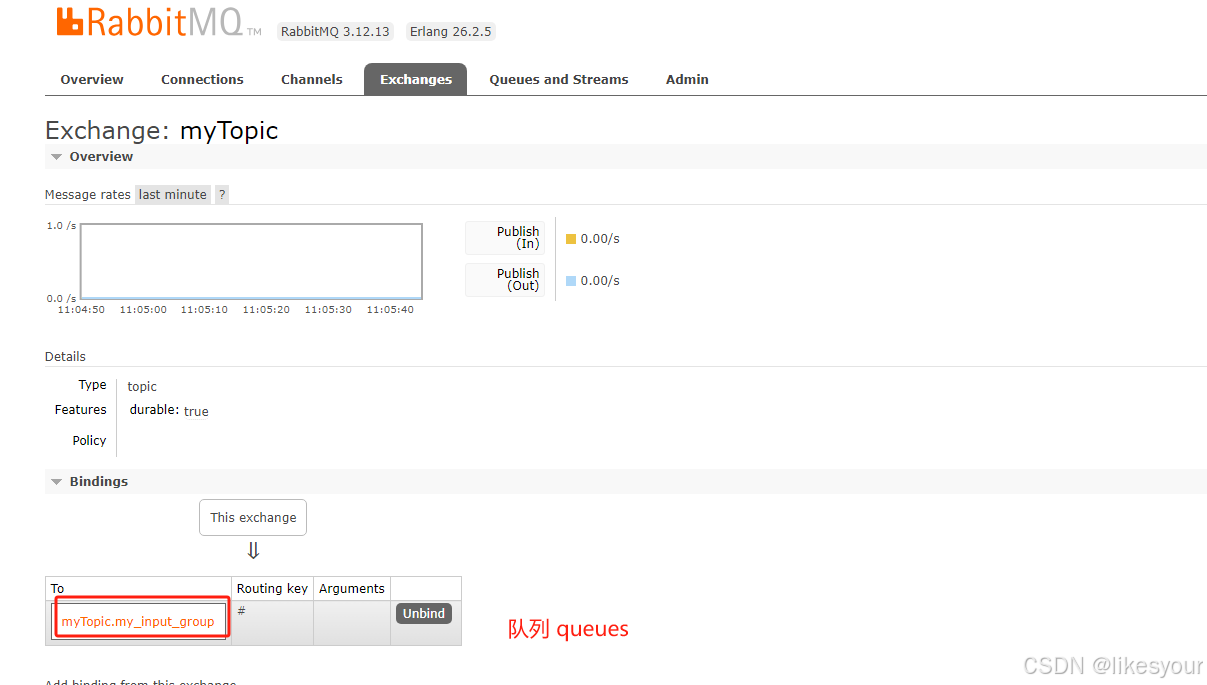Click the 0.00/s Publish In rate value

pyautogui.click(x=600, y=239)
